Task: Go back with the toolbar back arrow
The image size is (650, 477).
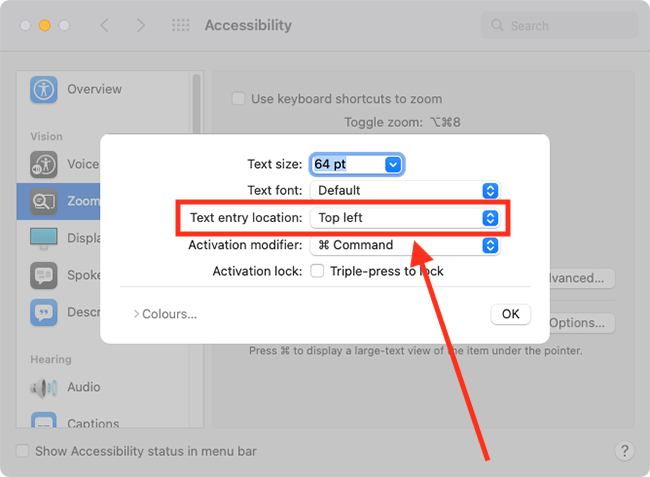Action: click(104, 25)
